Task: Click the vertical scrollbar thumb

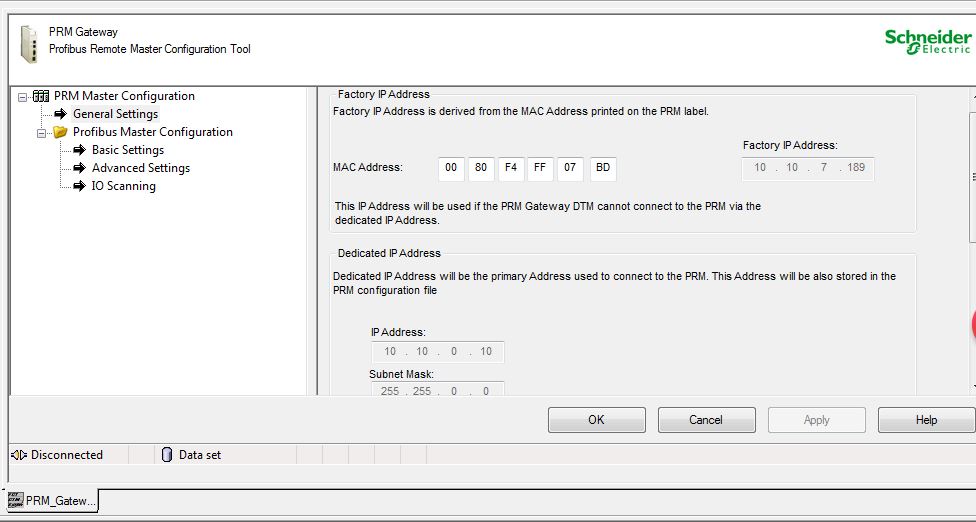Action: pos(973,177)
